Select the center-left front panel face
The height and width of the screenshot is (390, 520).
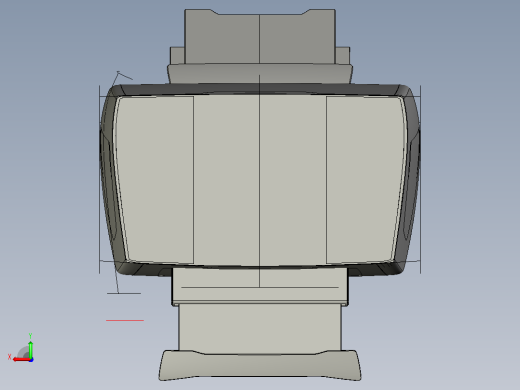click(x=227, y=181)
